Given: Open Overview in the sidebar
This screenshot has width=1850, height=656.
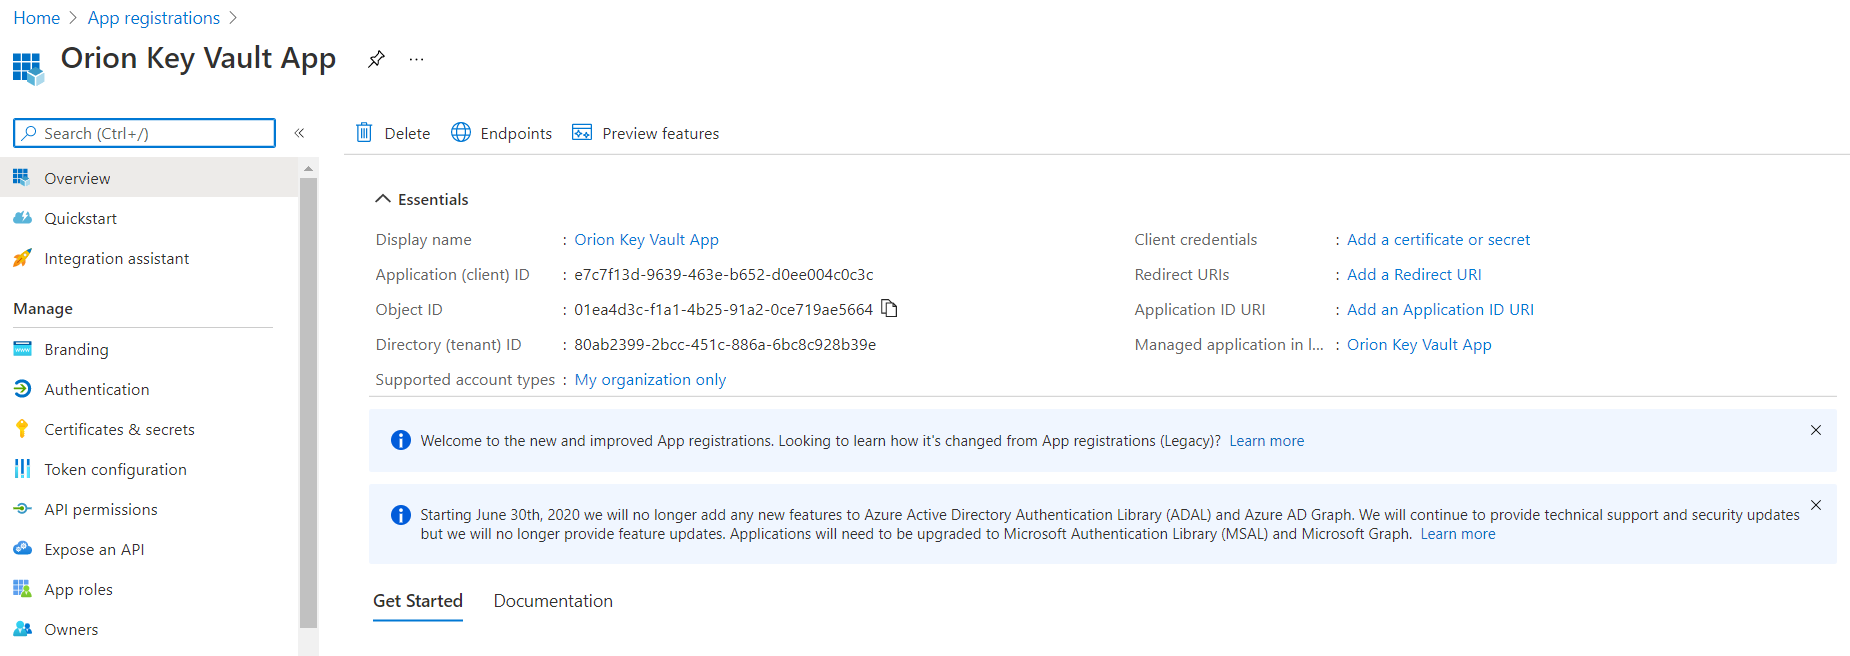Looking at the screenshot, I should (149, 177).
